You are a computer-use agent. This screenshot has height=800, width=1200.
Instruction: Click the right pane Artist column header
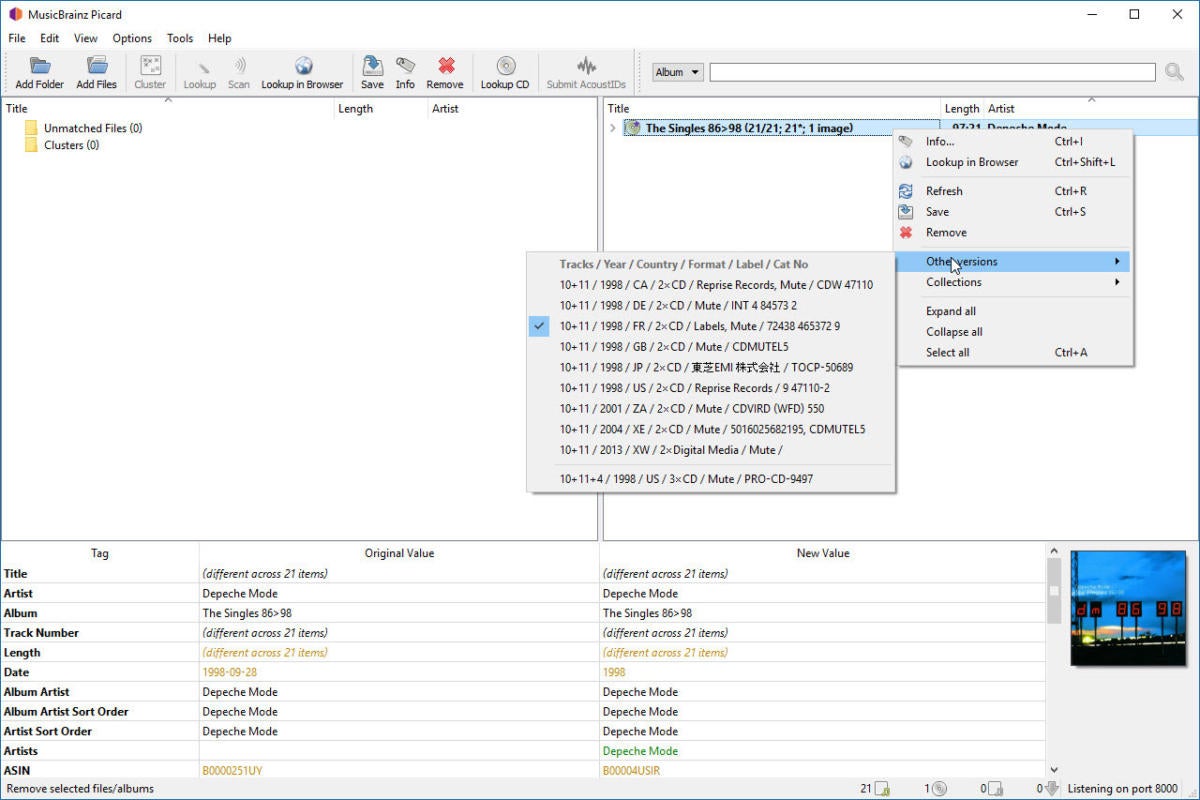click(x=1090, y=109)
